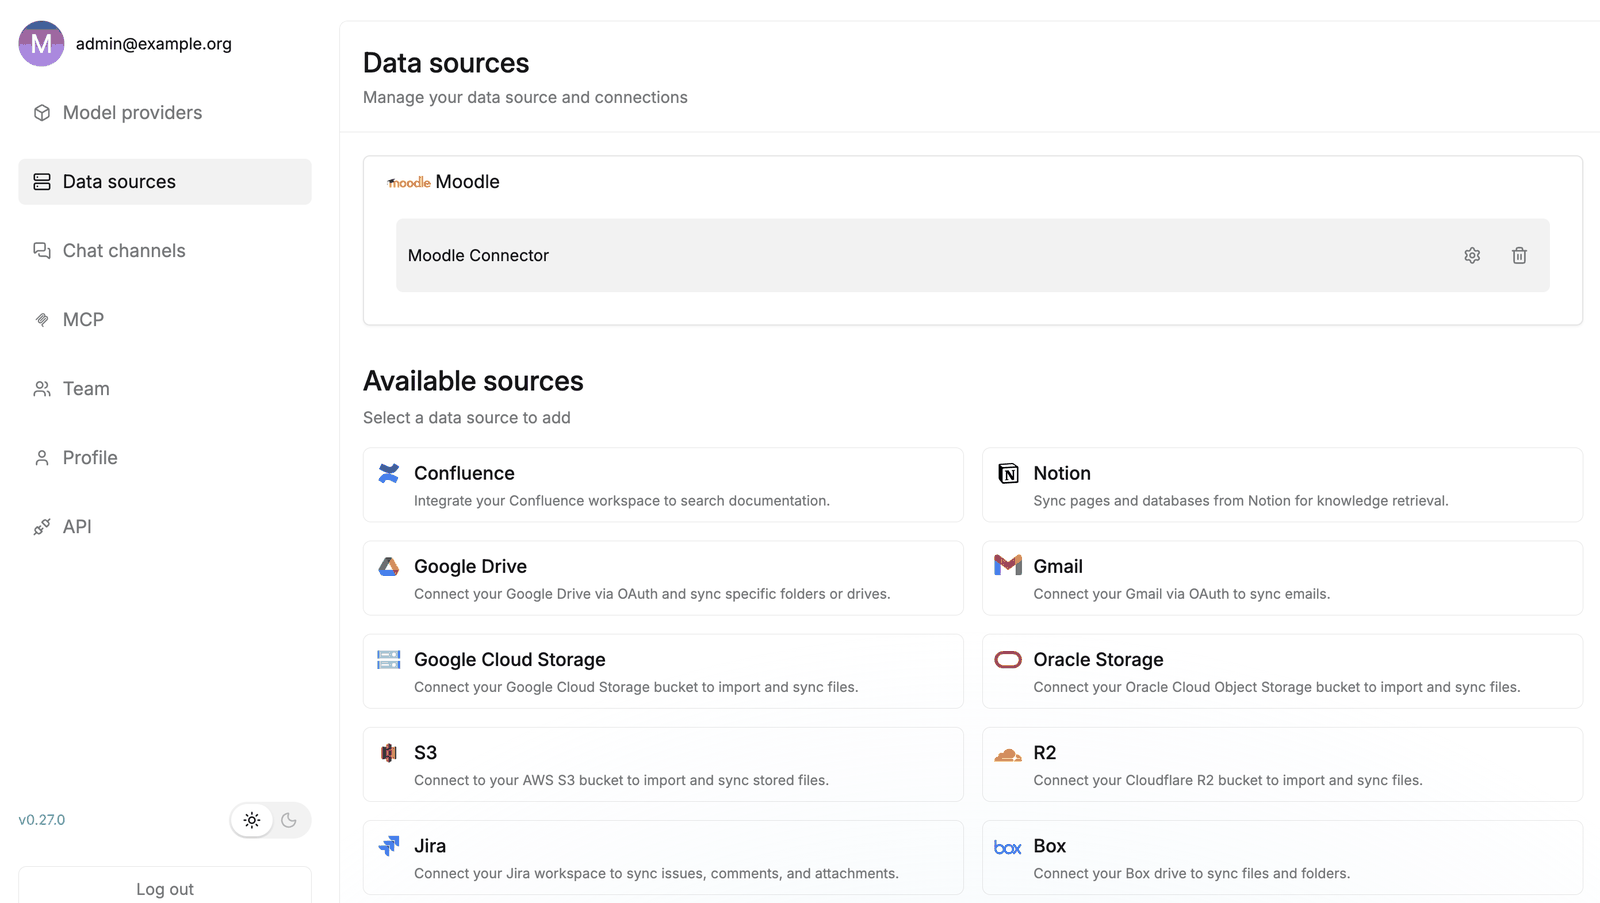Open the API page
This screenshot has width=1600, height=903.
(x=165, y=527)
